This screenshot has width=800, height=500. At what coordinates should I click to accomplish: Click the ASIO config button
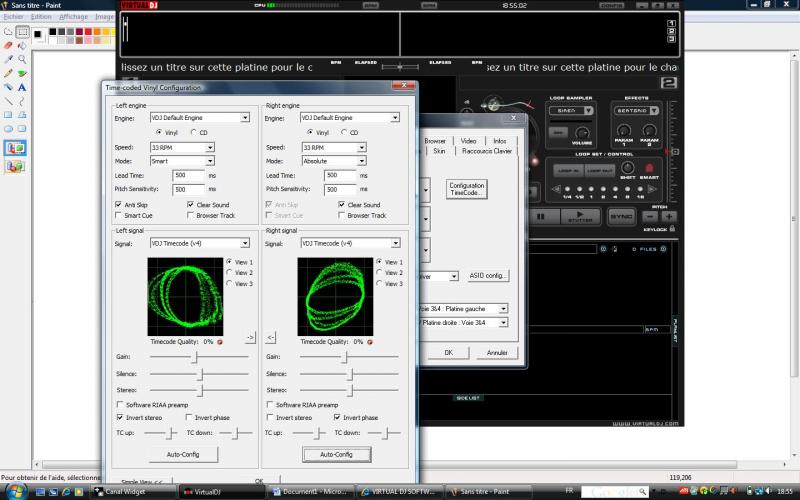pyautogui.click(x=489, y=275)
